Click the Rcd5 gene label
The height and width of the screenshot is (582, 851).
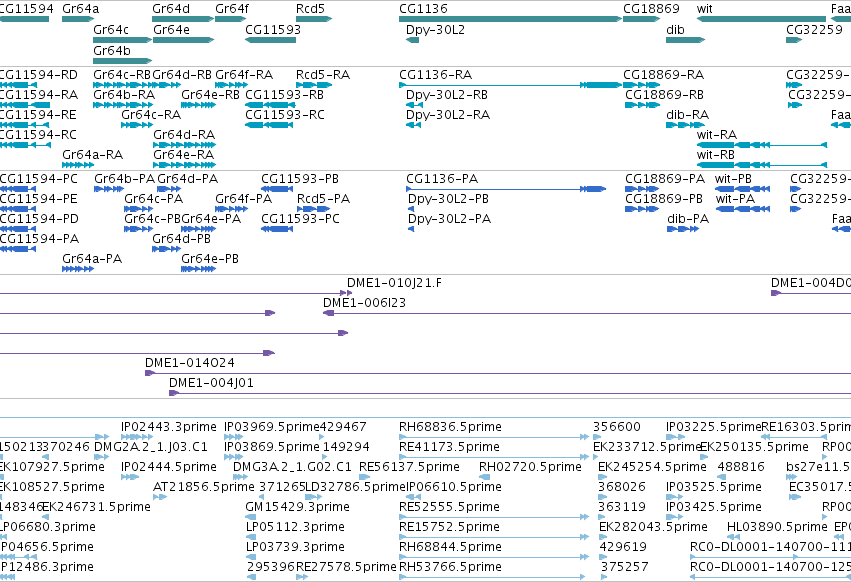pos(310,9)
